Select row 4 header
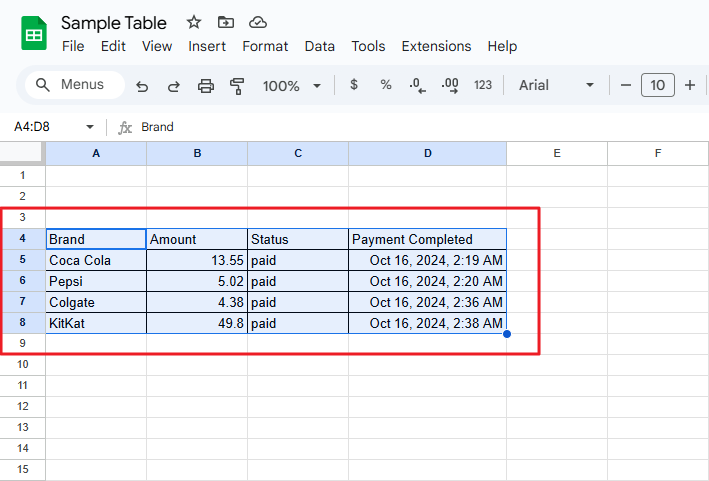The width and height of the screenshot is (709, 481). [x=23, y=238]
